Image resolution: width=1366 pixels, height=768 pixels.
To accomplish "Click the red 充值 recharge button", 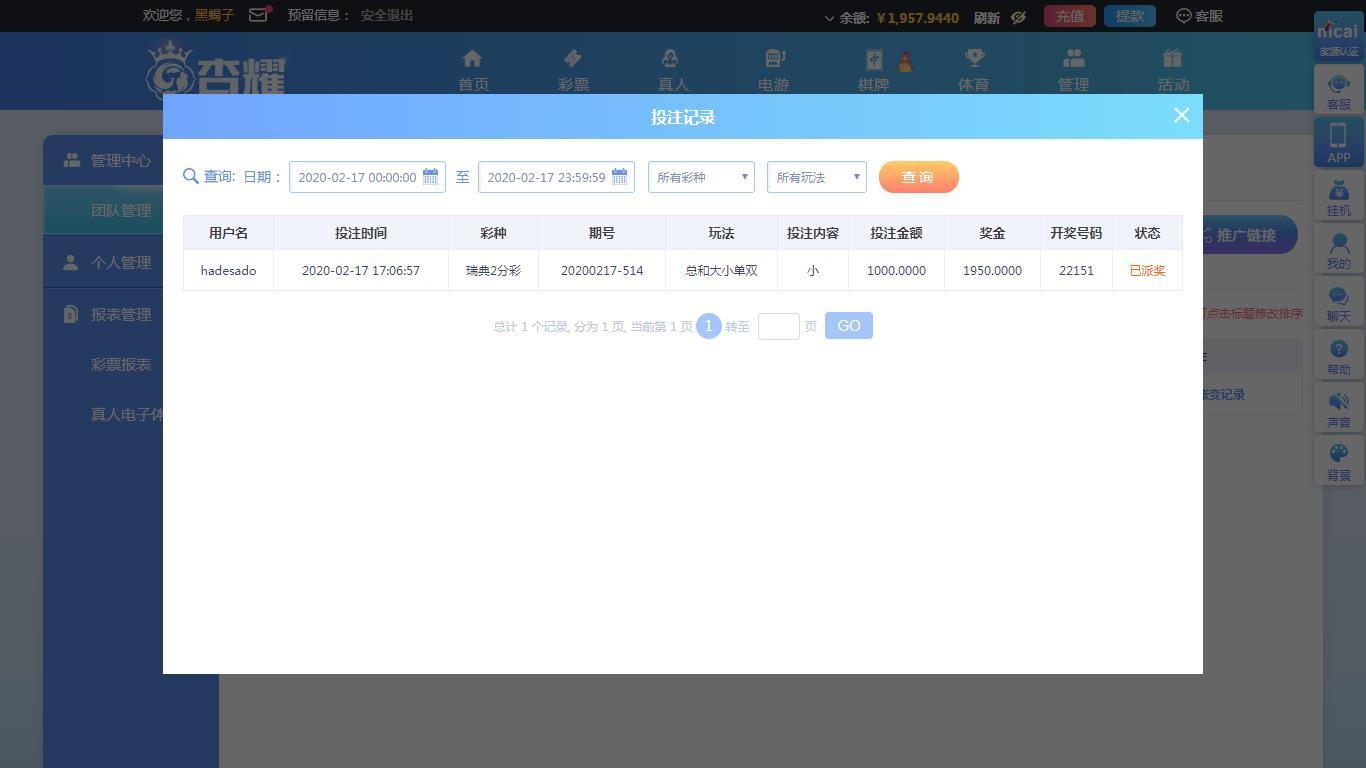I will point(1070,16).
